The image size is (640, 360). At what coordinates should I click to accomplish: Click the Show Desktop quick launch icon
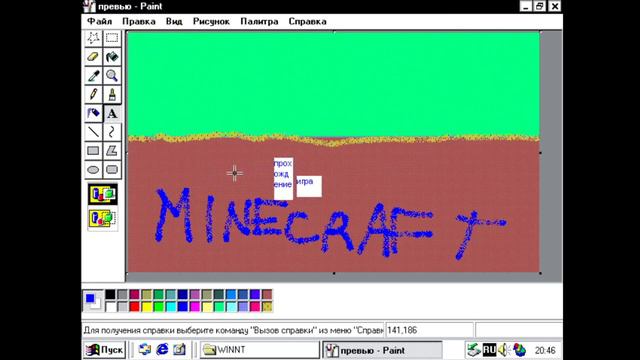(179, 349)
